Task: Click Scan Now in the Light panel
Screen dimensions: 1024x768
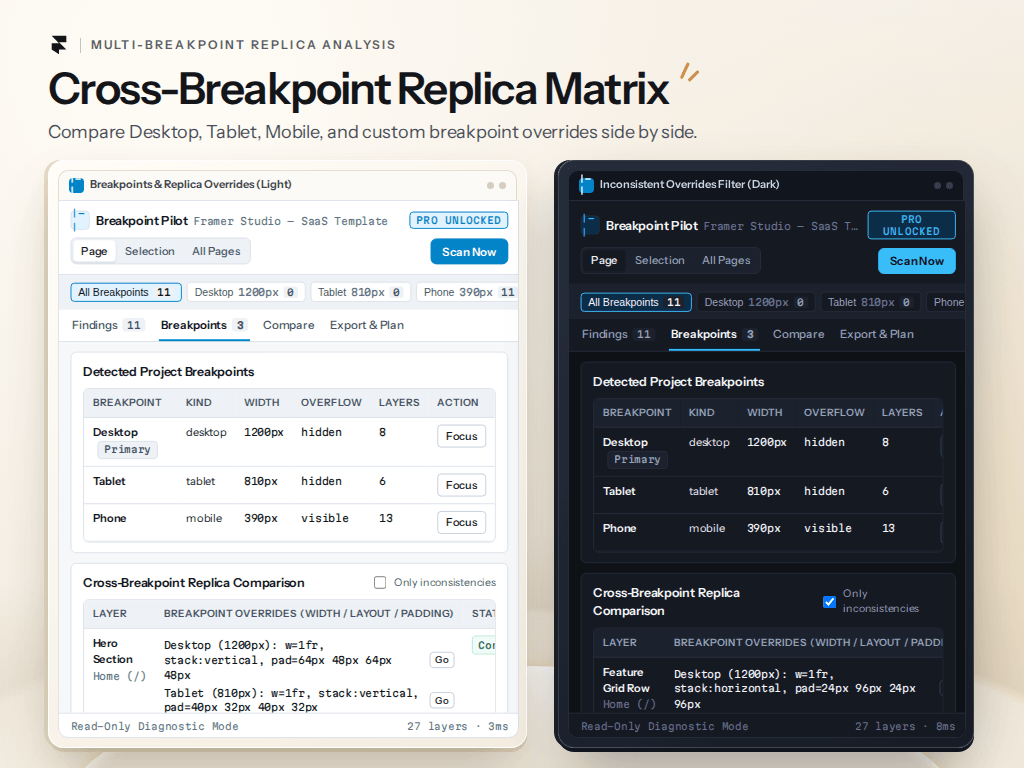Action: [469, 252]
